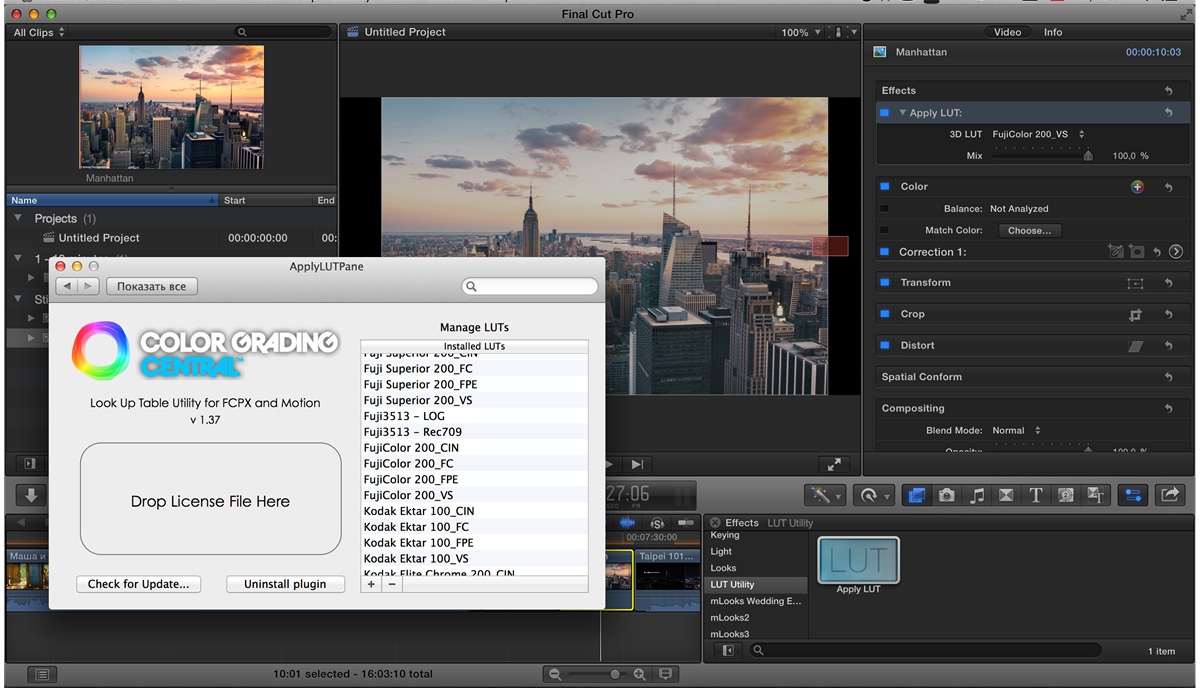
Task: Collapse the Apply LUT disclosure triangle
Action: 902,113
